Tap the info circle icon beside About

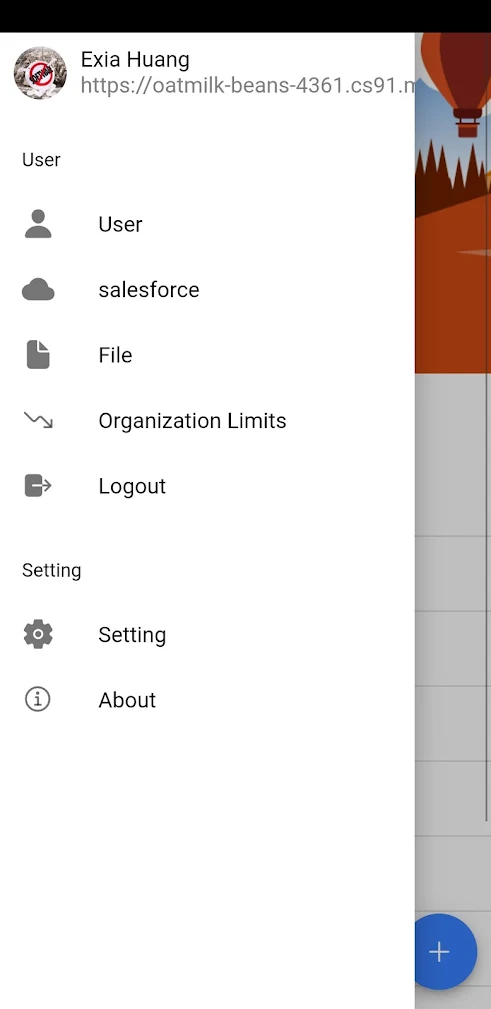pyautogui.click(x=37, y=699)
